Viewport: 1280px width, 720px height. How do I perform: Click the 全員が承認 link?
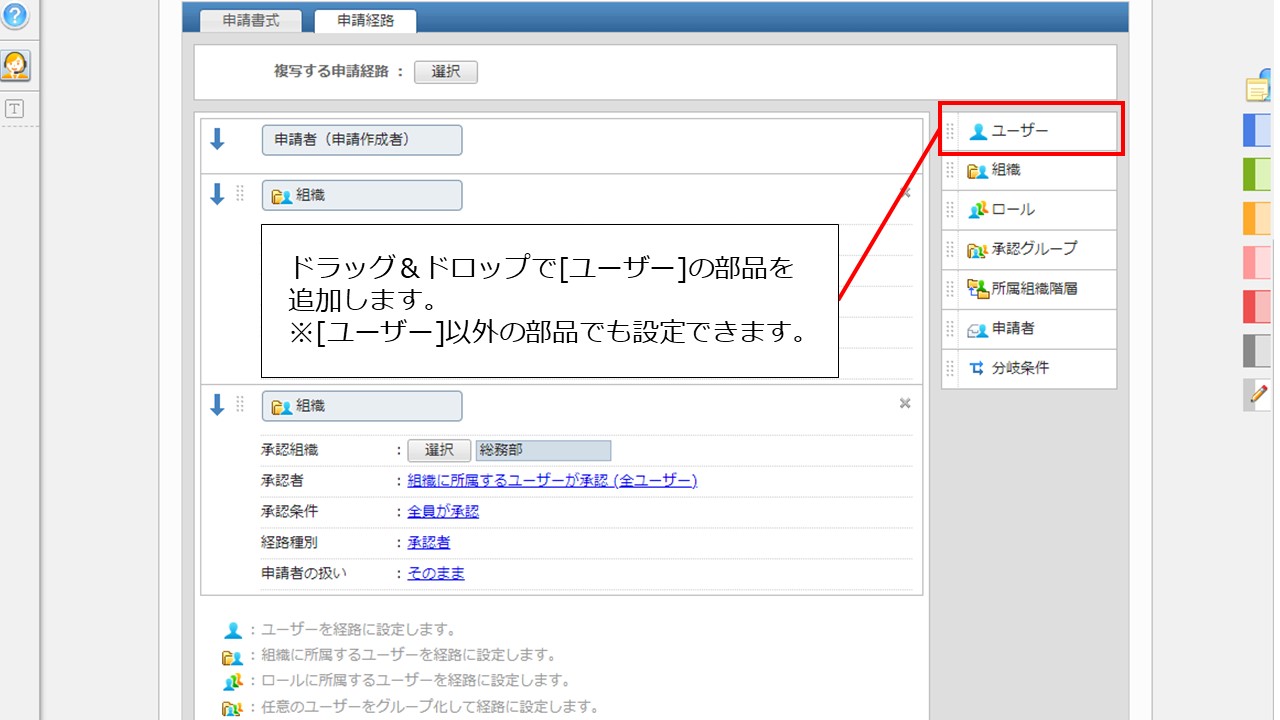(x=443, y=512)
